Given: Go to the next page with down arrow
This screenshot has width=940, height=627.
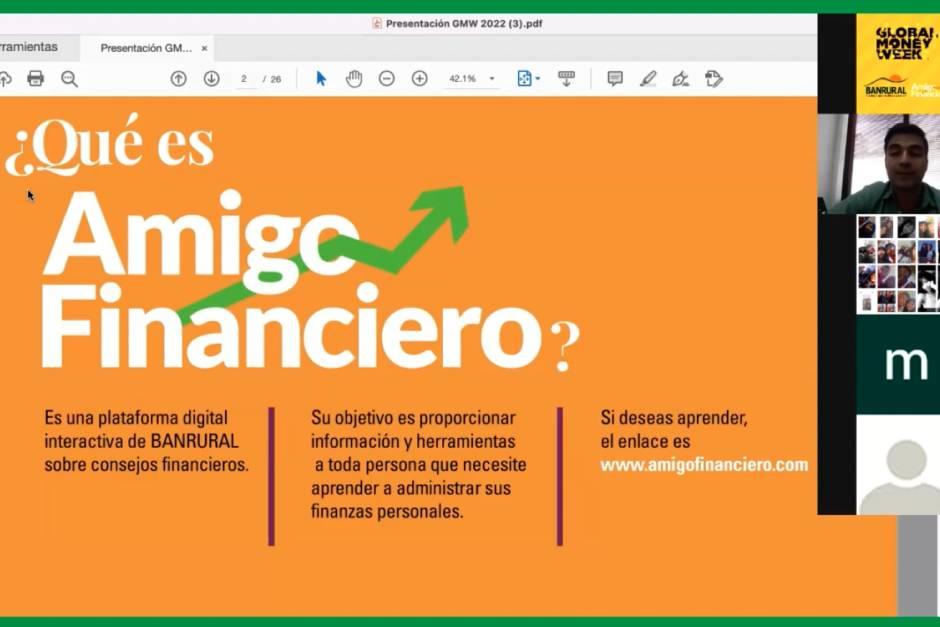Looking at the screenshot, I should coord(211,78).
